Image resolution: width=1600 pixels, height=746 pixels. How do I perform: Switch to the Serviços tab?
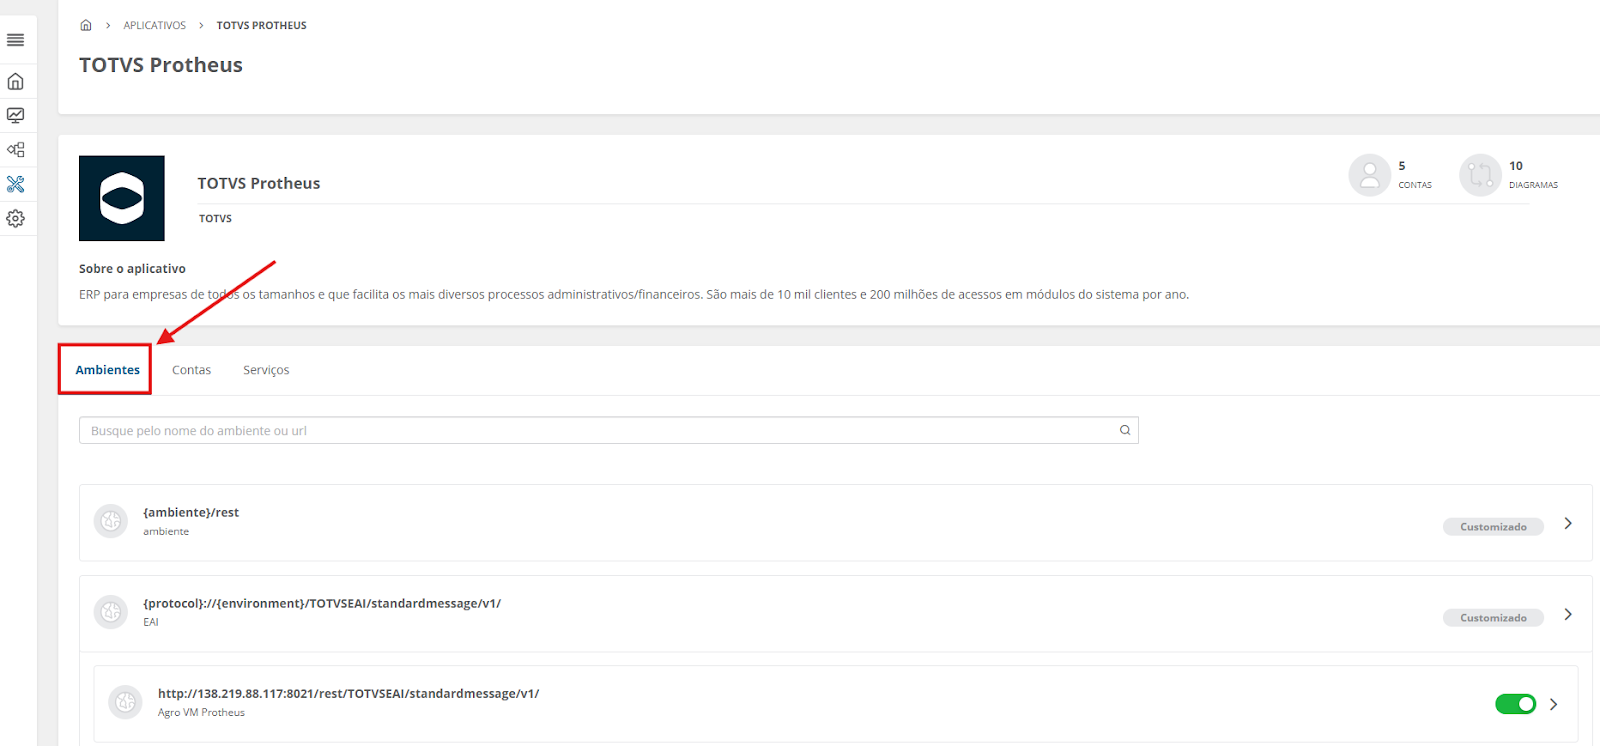tap(266, 370)
